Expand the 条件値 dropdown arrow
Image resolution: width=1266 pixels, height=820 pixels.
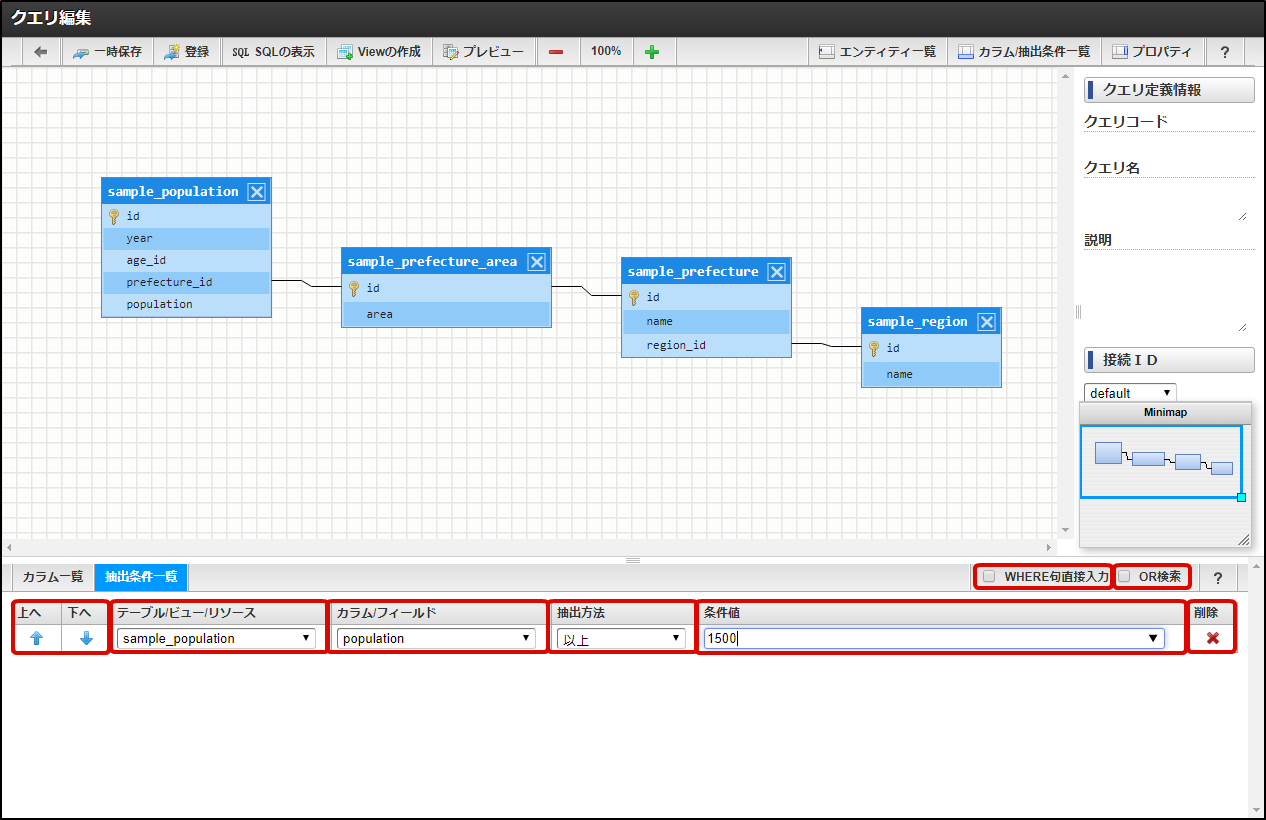1153,638
